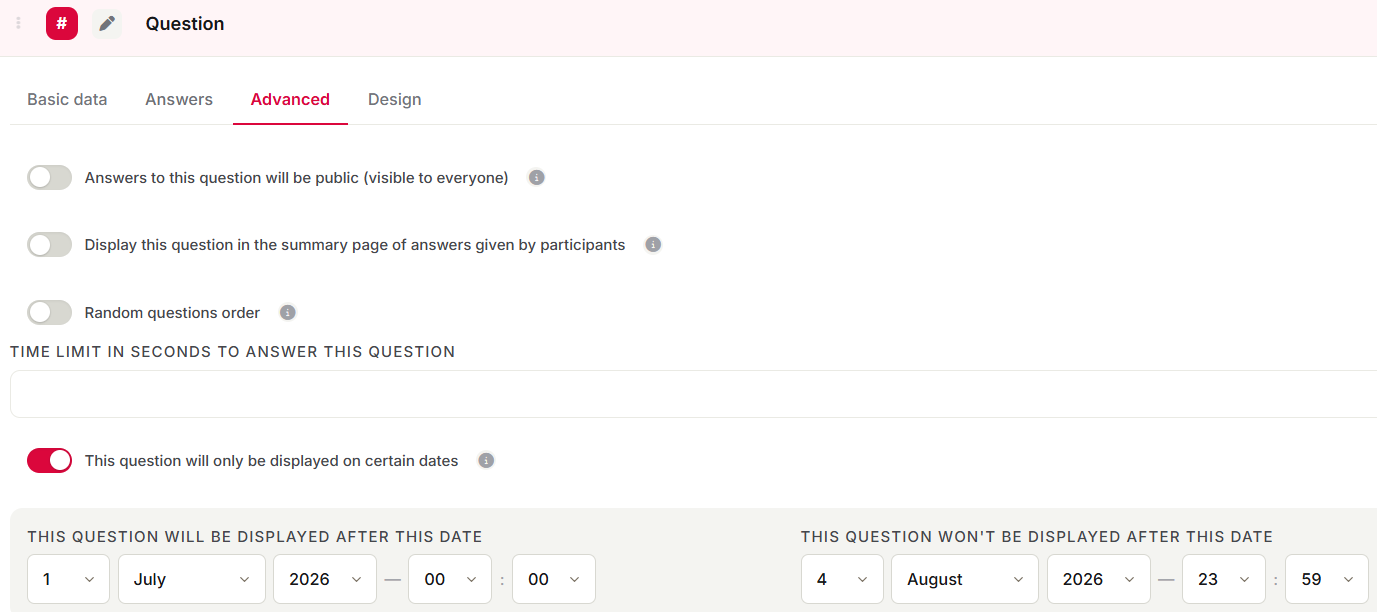Toggle display question in summary page
Image resolution: width=1377 pixels, height=612 pixels.
point(50,245)
